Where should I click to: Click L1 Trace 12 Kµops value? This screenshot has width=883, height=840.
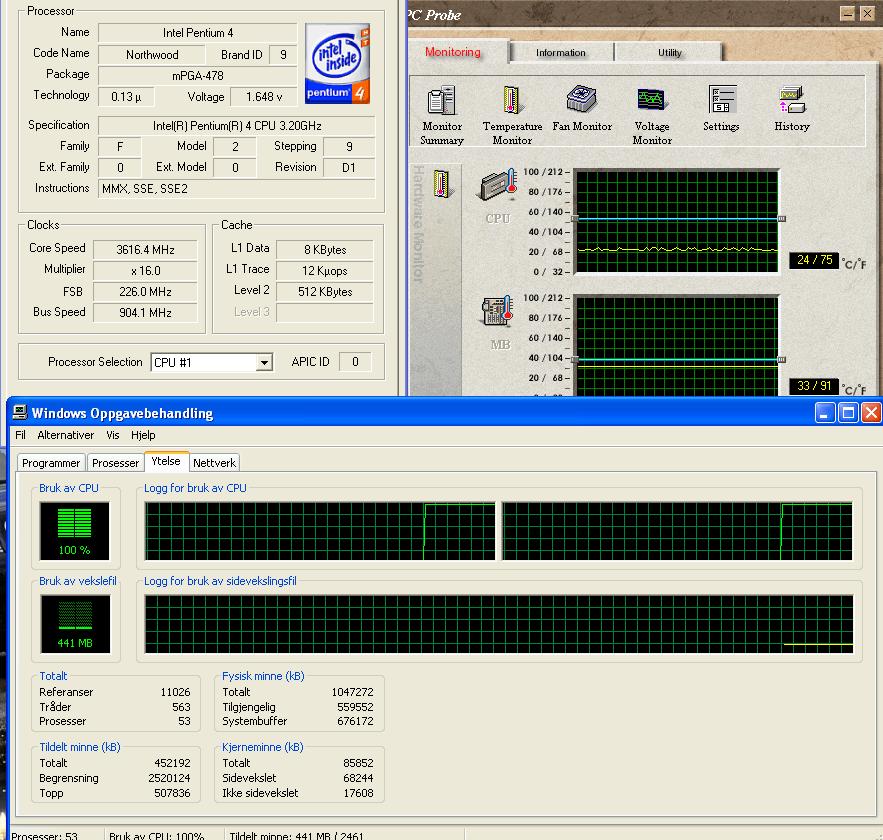325,271
